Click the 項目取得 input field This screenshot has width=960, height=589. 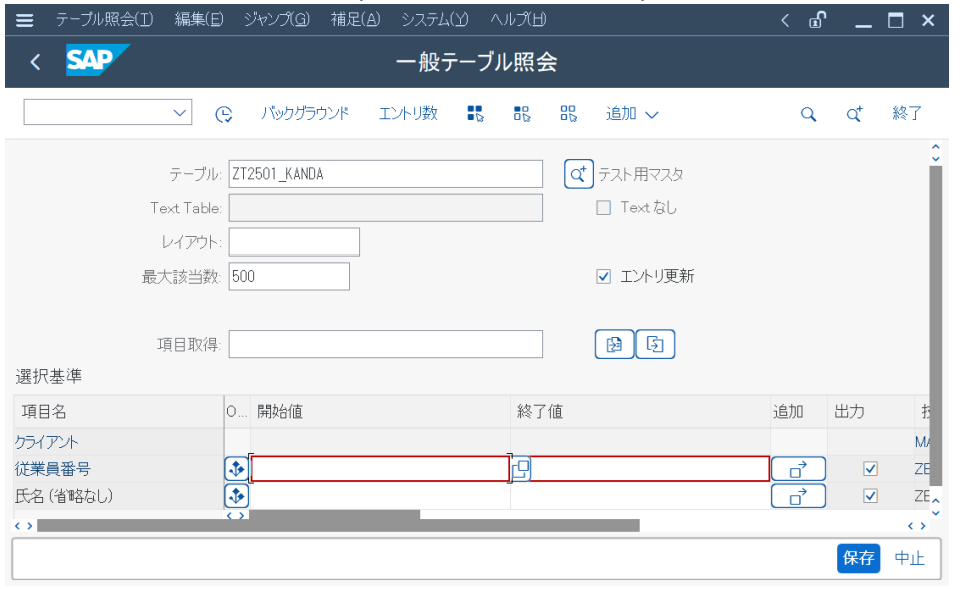pos(386,344)
